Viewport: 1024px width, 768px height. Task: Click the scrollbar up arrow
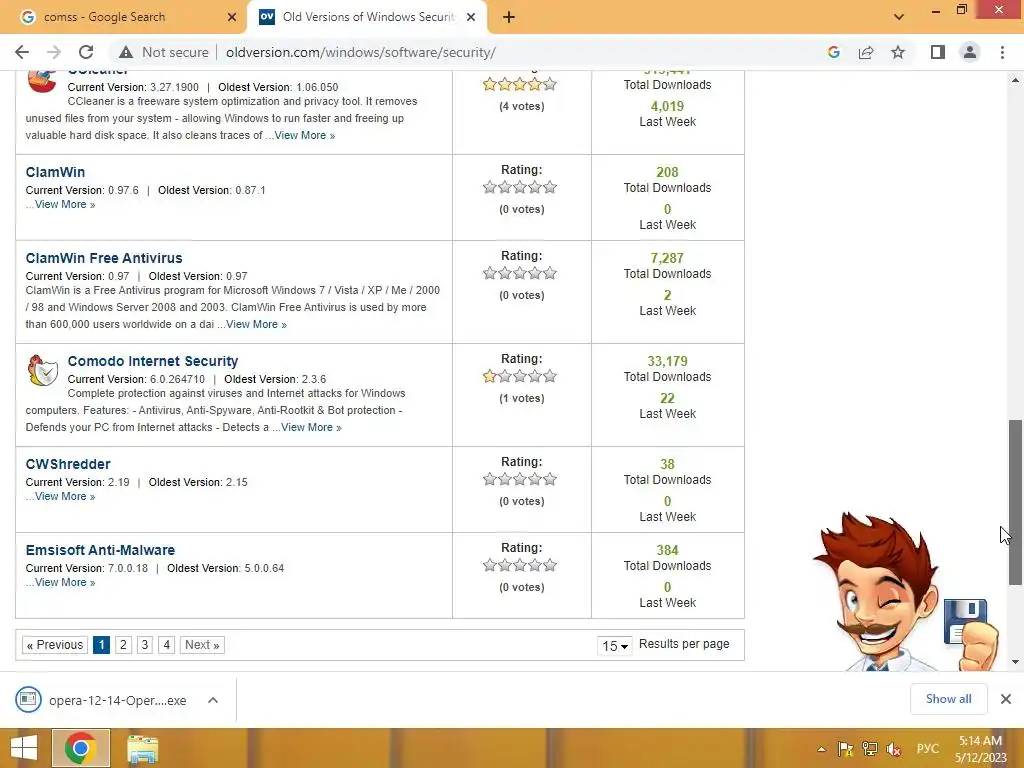pos(1015,80)
